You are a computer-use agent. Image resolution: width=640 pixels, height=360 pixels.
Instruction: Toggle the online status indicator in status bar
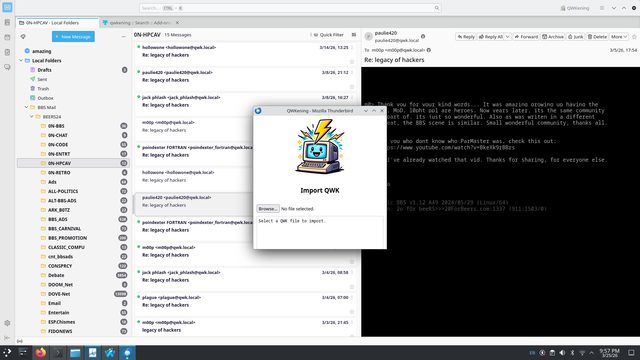[20, 341]
